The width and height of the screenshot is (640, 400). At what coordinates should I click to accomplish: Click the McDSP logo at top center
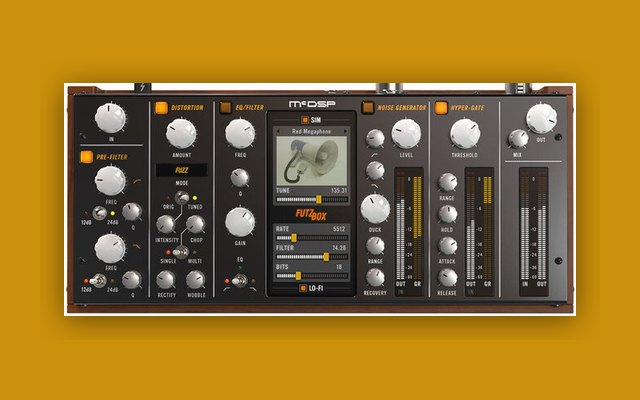[312, 104]
